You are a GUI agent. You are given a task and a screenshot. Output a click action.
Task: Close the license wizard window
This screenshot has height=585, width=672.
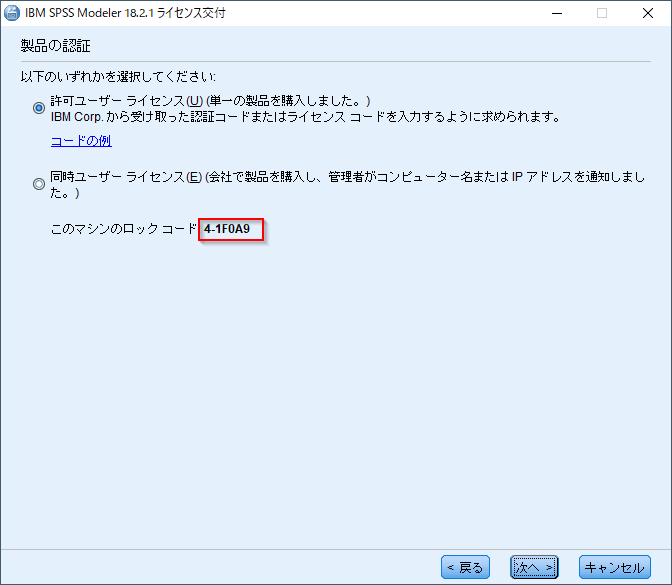pyautogui.click(x=648, y=13)
